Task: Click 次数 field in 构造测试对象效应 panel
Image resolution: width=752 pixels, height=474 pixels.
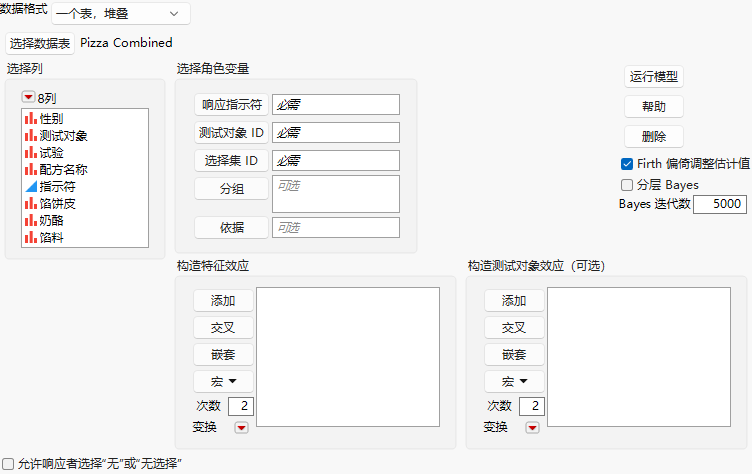Action: coord(532,406)
